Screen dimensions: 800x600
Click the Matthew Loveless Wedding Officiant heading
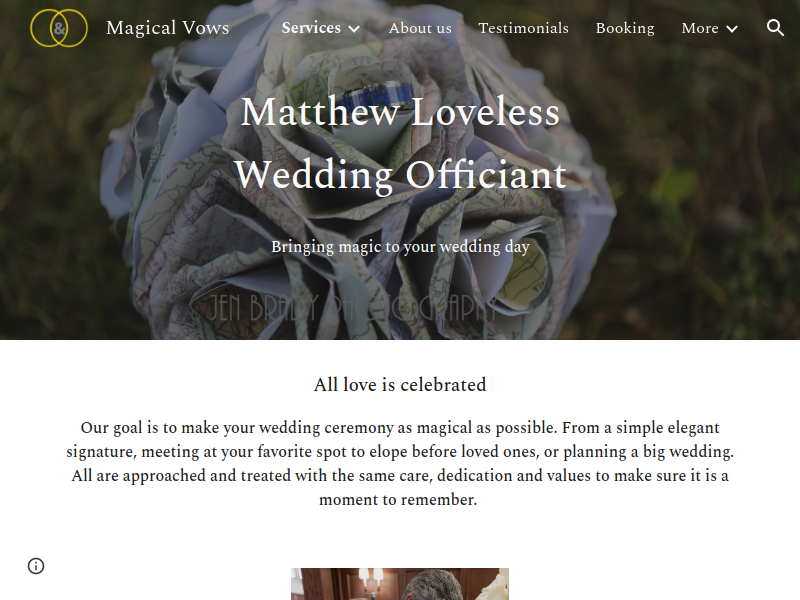[401, 143]
